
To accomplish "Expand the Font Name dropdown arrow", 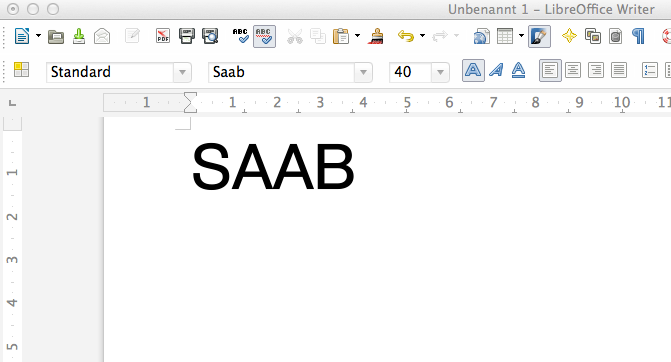I will pyautogui.click(x=363, y=72).
